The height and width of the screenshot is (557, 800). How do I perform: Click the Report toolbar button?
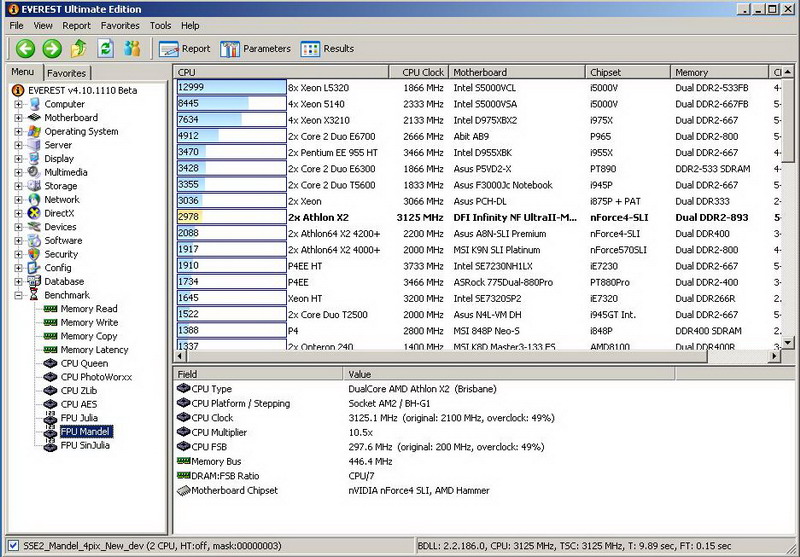click(185, 48)
